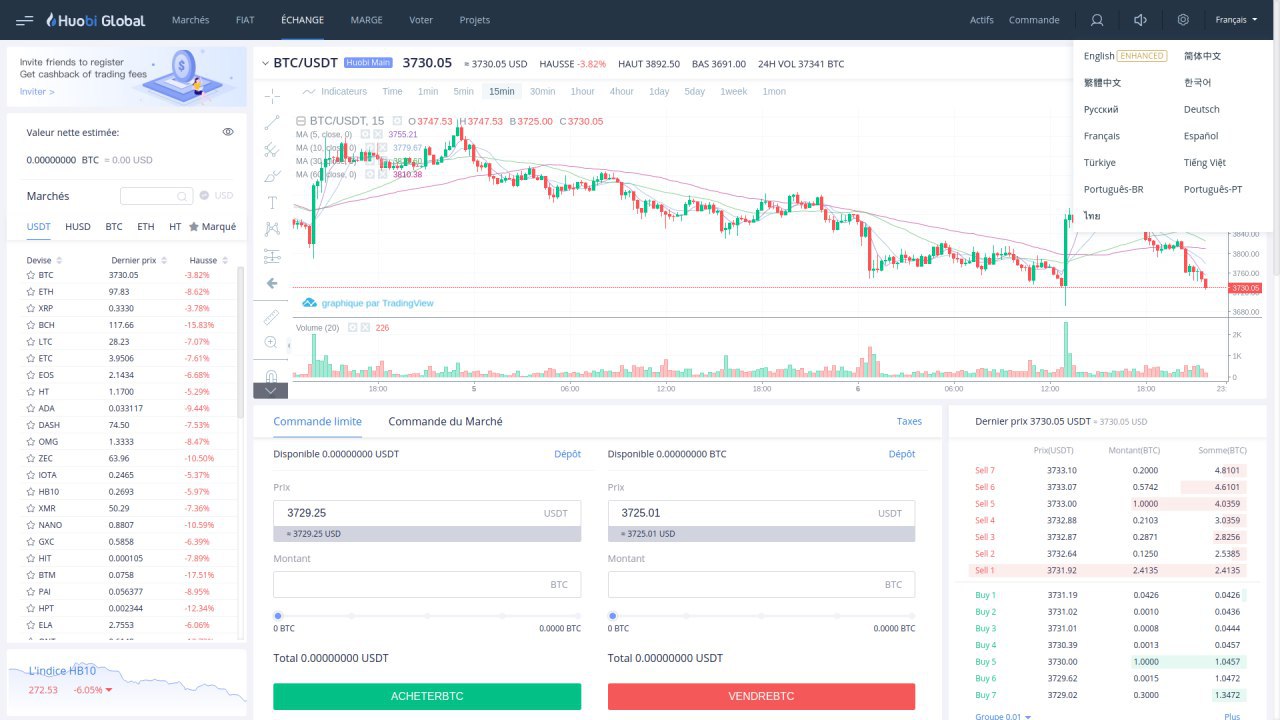
Task: Focus the Marchés search field
Action: (x=156, y=196)
